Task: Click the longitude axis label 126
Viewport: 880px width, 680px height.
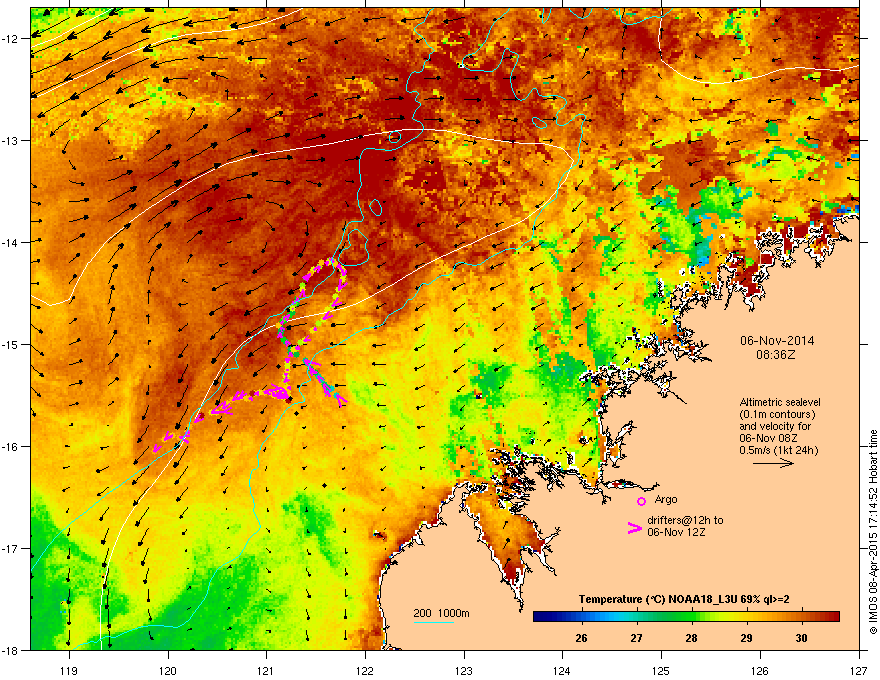Action: pyautogui.click(x=760, y=670)
